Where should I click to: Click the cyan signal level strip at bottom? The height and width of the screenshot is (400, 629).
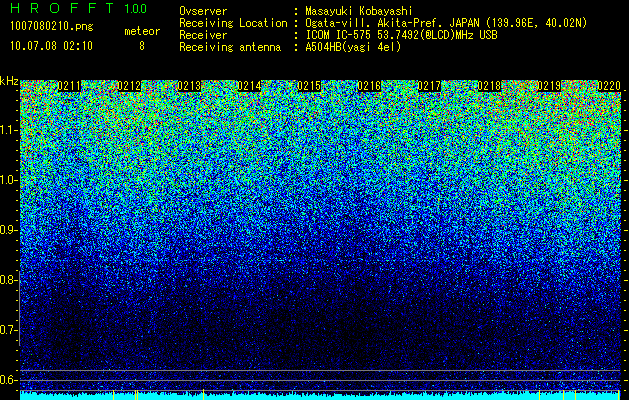[321, 396]
